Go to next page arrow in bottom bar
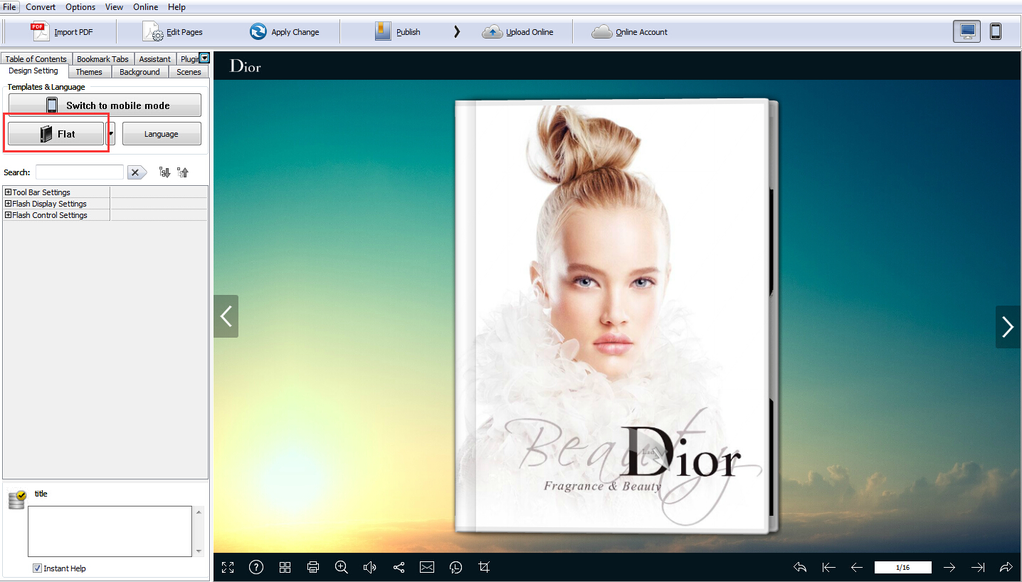The height and width of the screenshot is (582, 1022). 949,568
